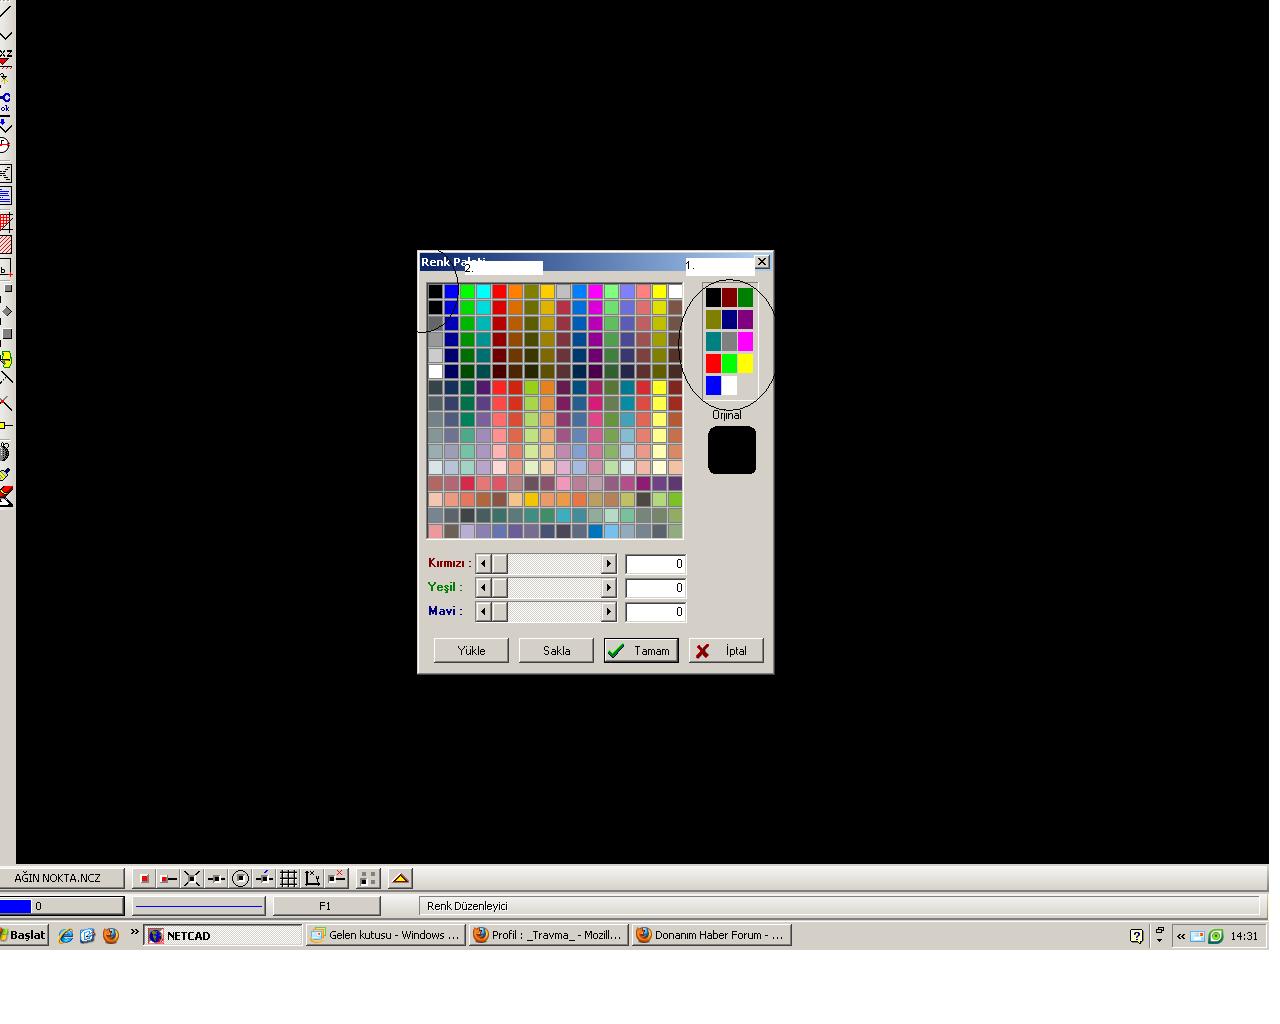Image resolution: width=1280 pixels, height=1024 pixels.
Task: Click the four-squares layout icon
Action: click(368, 878)
